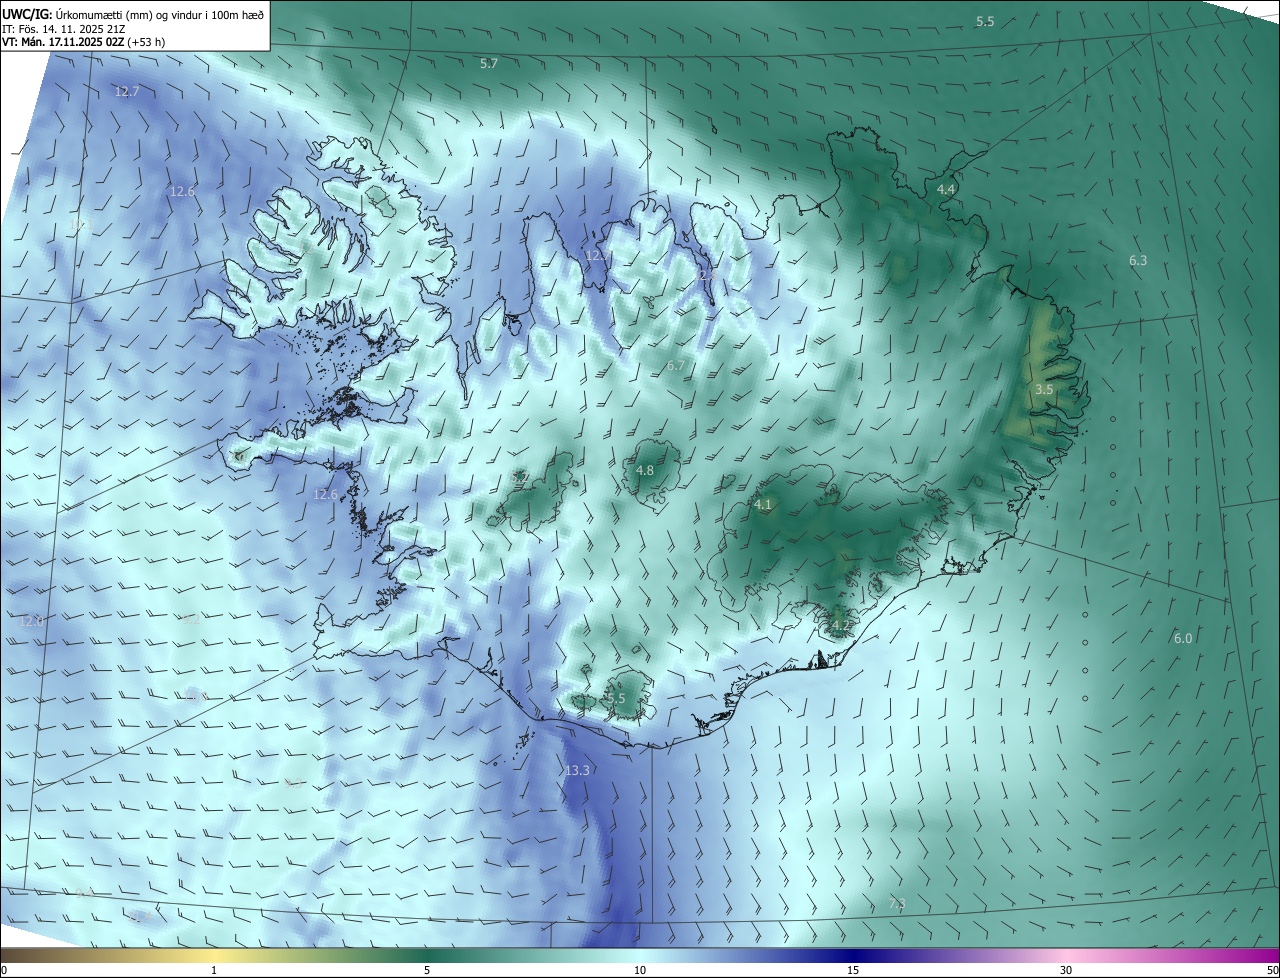Select the 12.7 value on the map
Viewport: 1280px width, 978px height.
tap(127, 91)
